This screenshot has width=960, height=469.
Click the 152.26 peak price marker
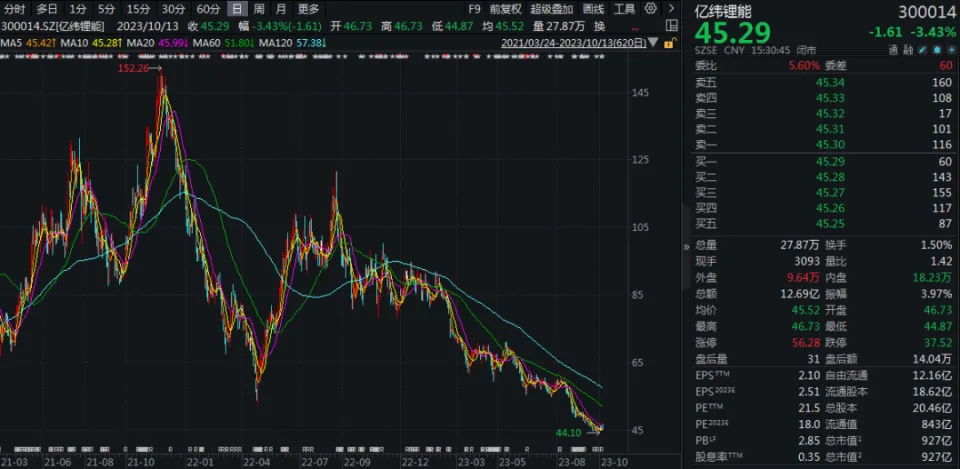click(x=136, y=69)
